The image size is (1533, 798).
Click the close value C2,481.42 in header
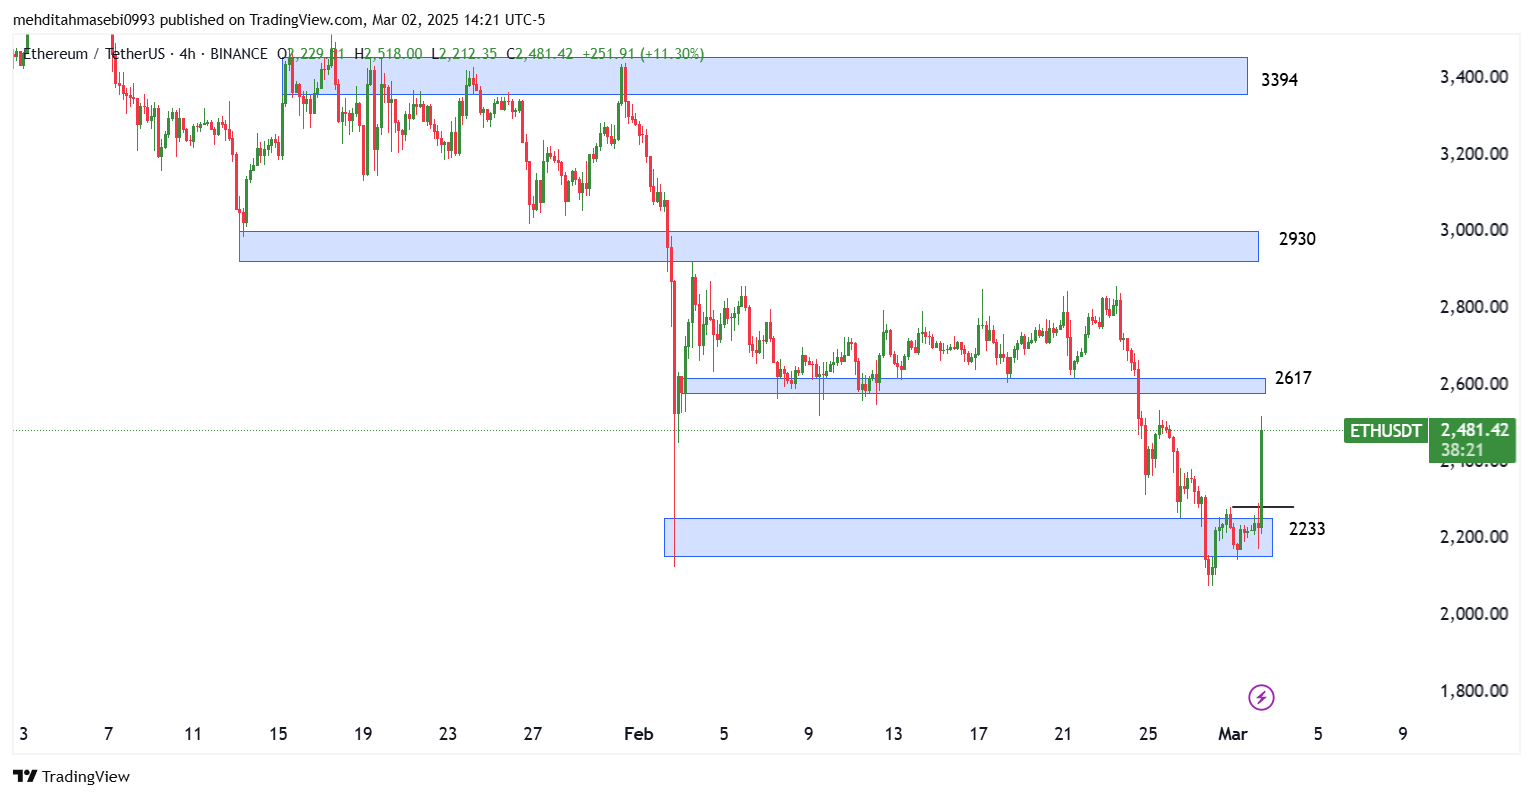point(540,54)
